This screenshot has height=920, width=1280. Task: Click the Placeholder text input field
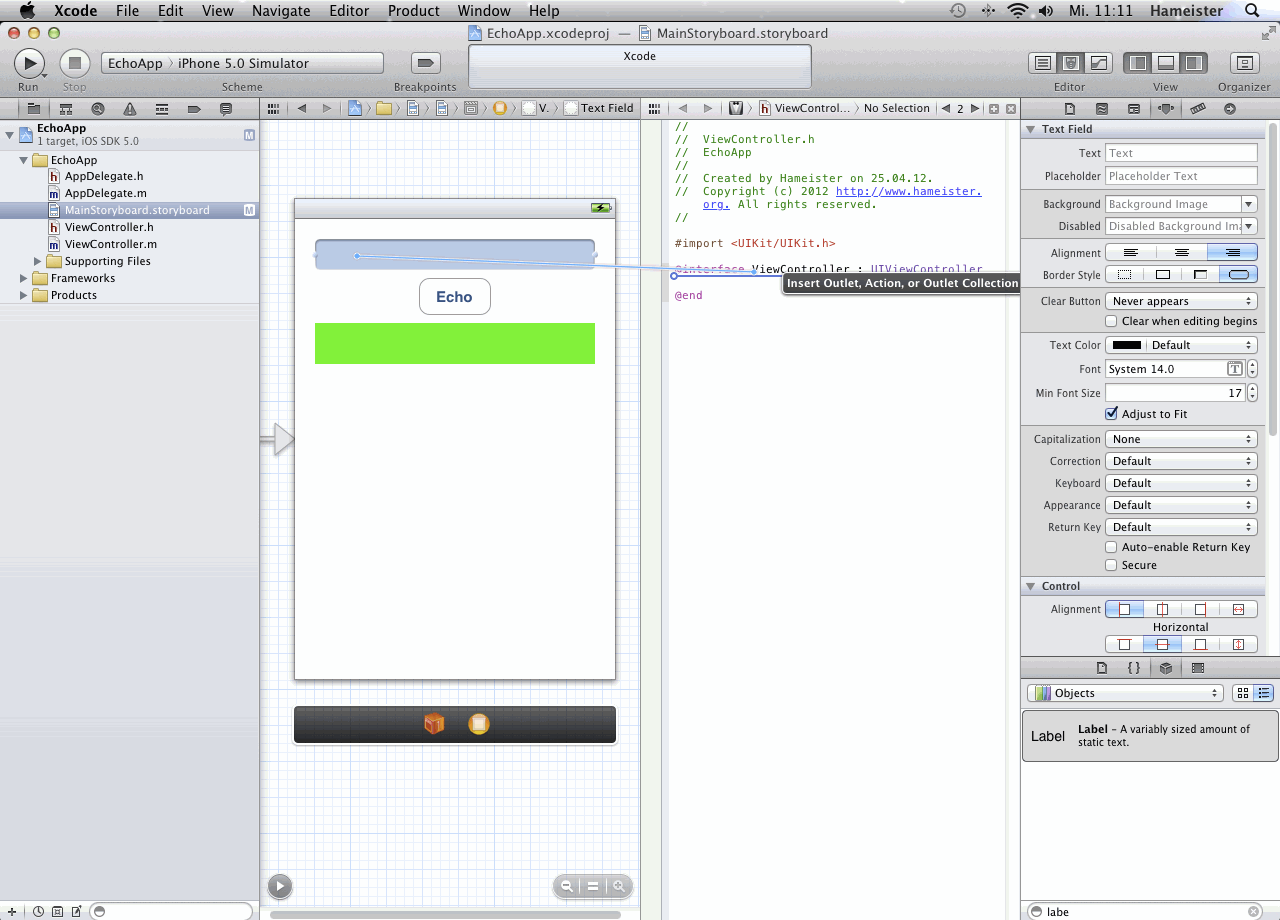(x=1180, y=176)
